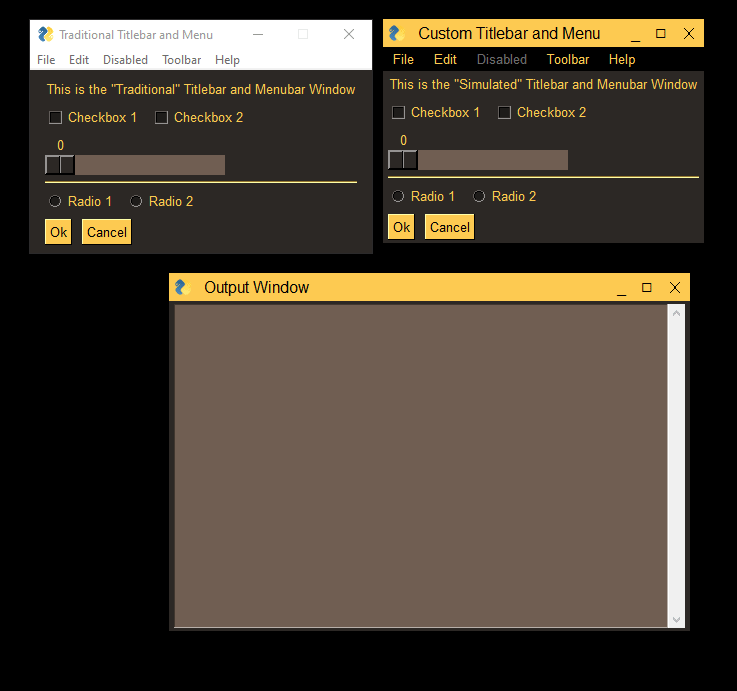Click Ok button in Traditional window

click(x=58, y=232)
